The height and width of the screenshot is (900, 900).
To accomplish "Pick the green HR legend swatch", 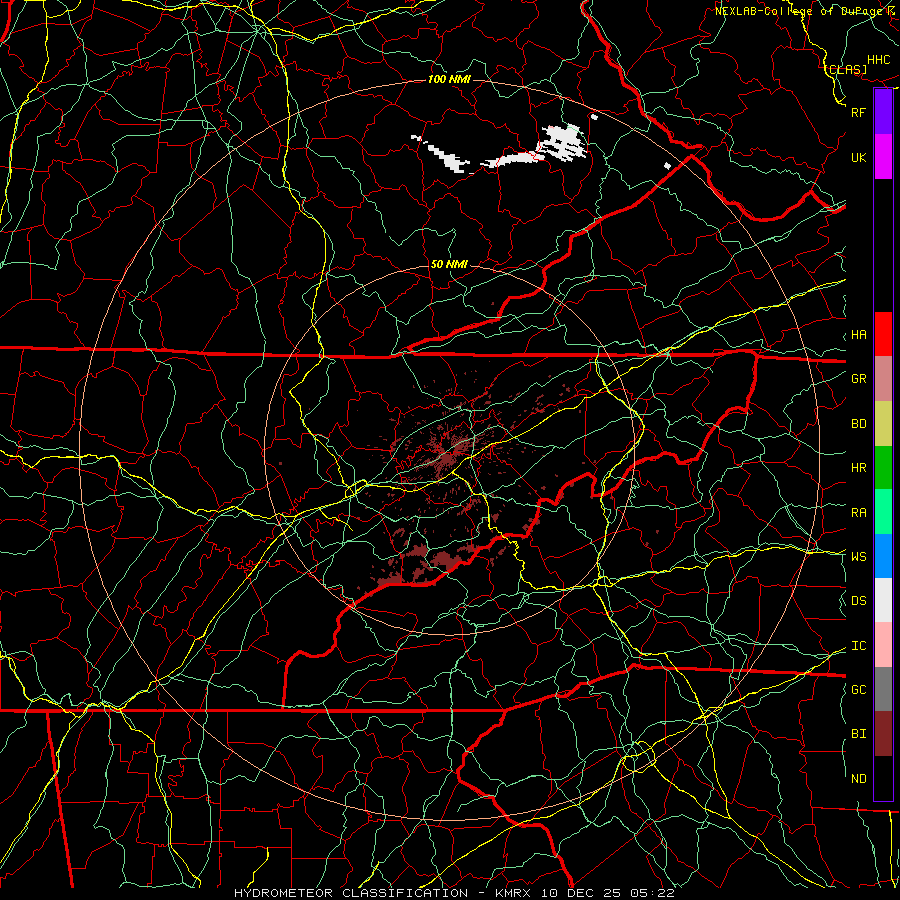I will click(883, 467).
